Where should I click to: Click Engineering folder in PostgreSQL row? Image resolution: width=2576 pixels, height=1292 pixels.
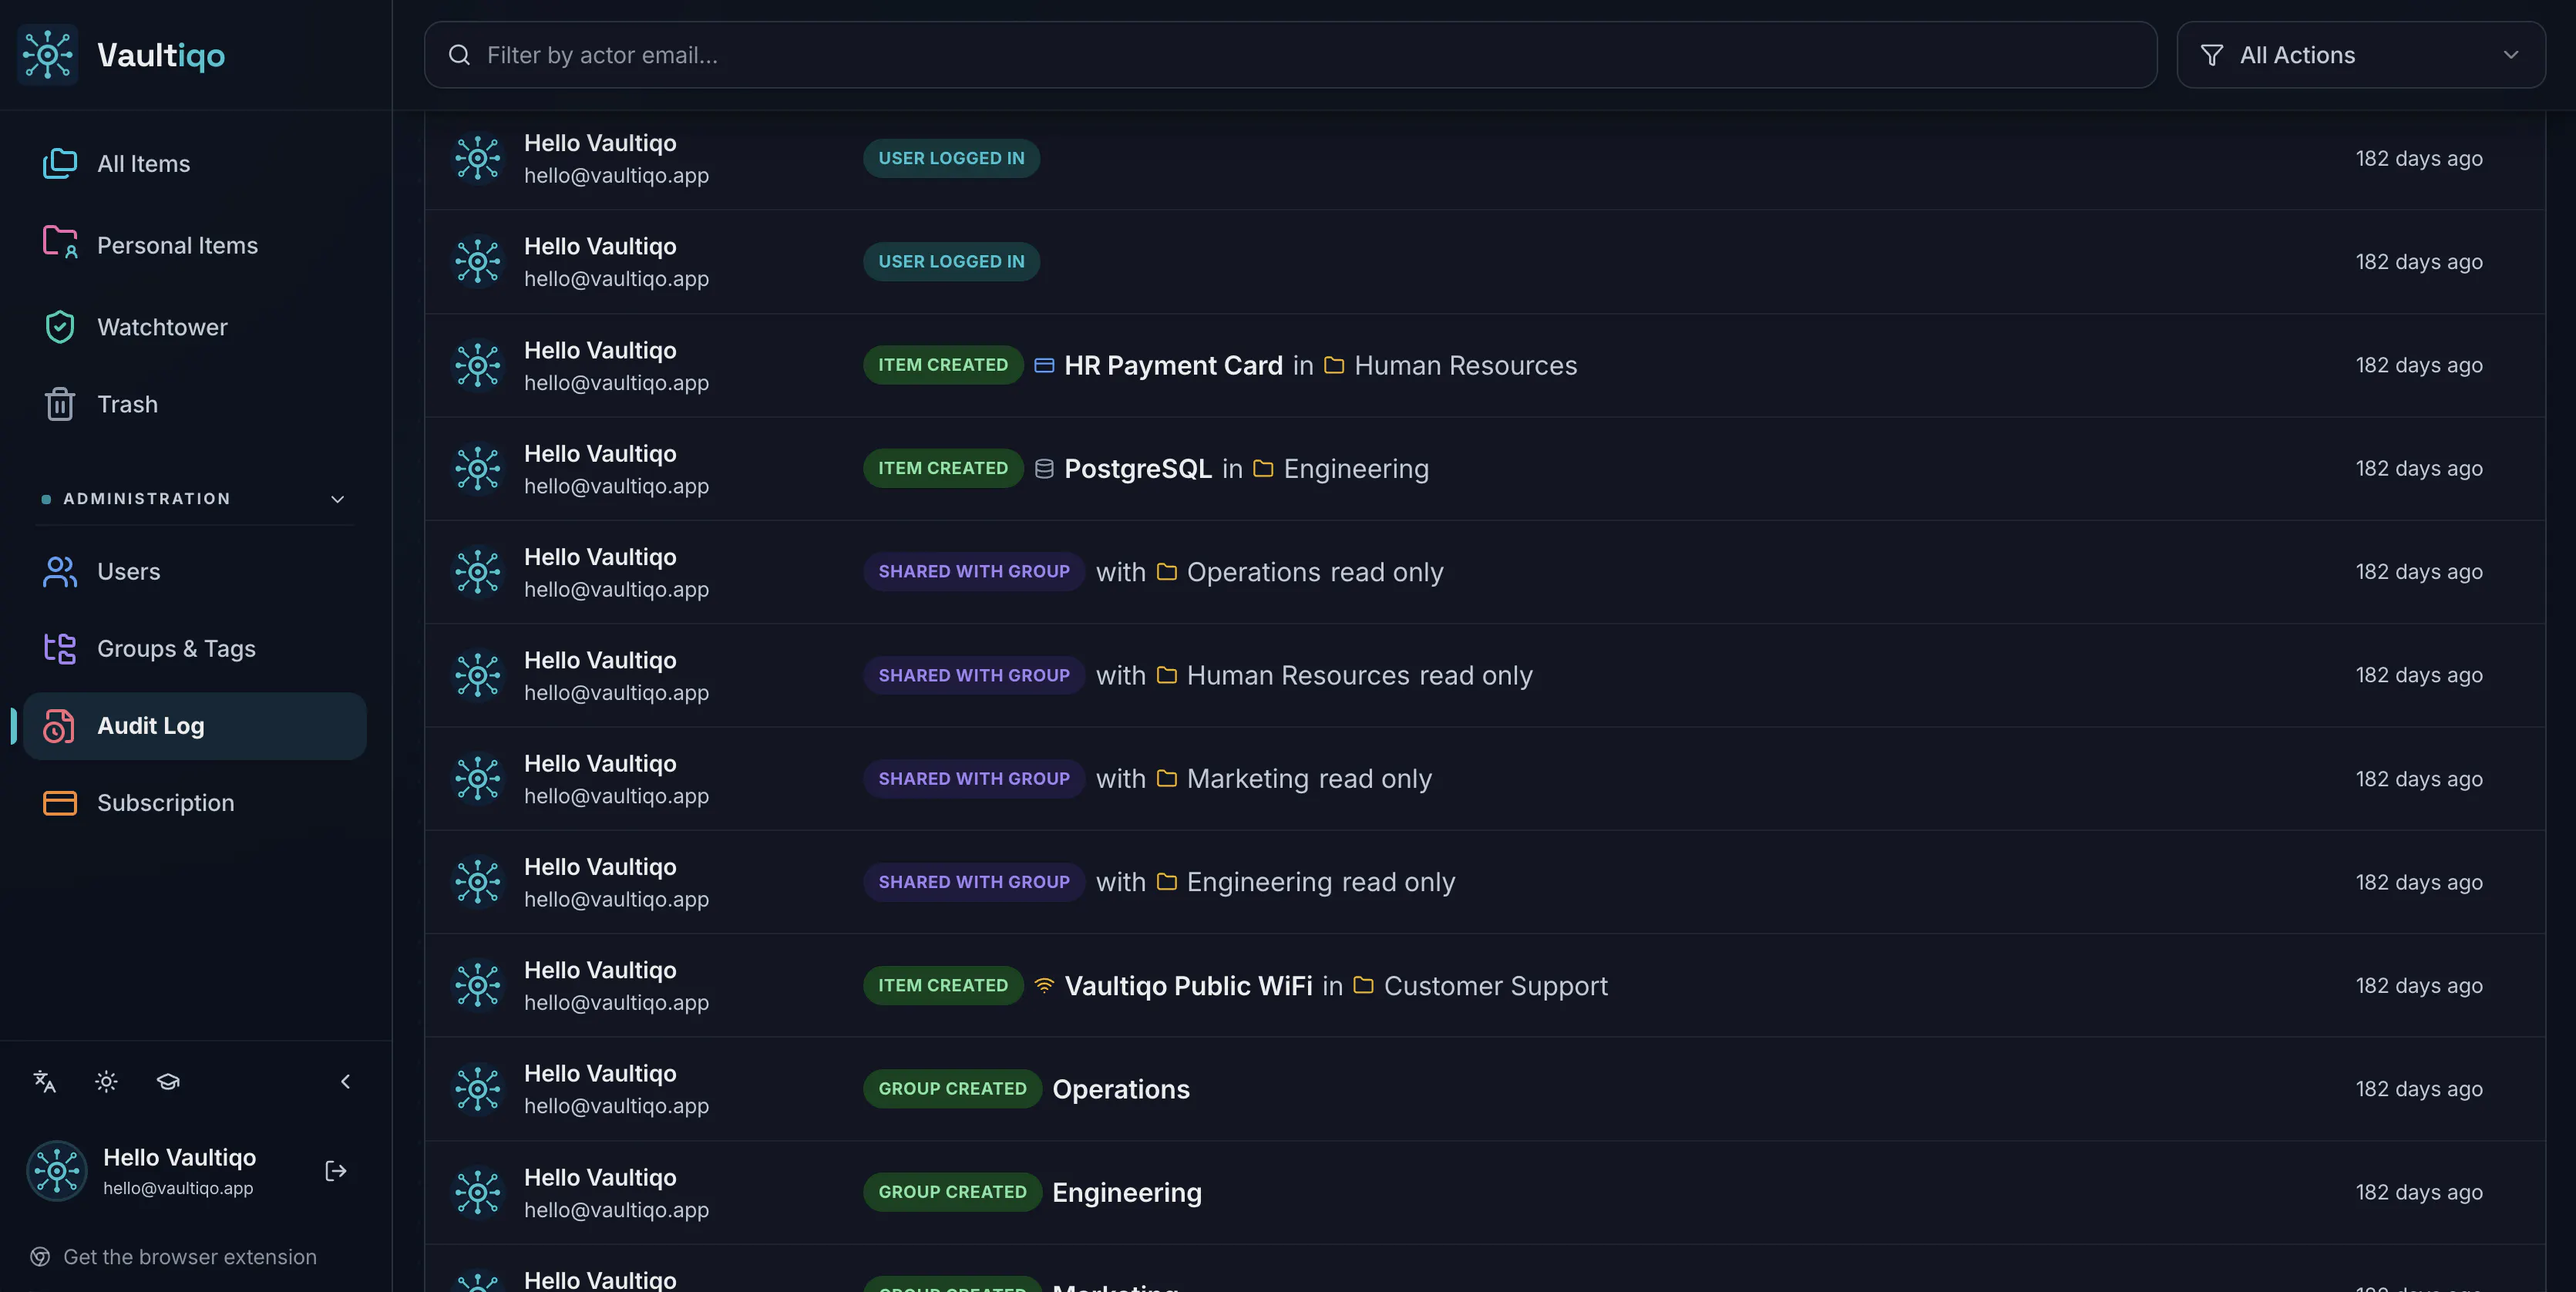click(1356, 468)
